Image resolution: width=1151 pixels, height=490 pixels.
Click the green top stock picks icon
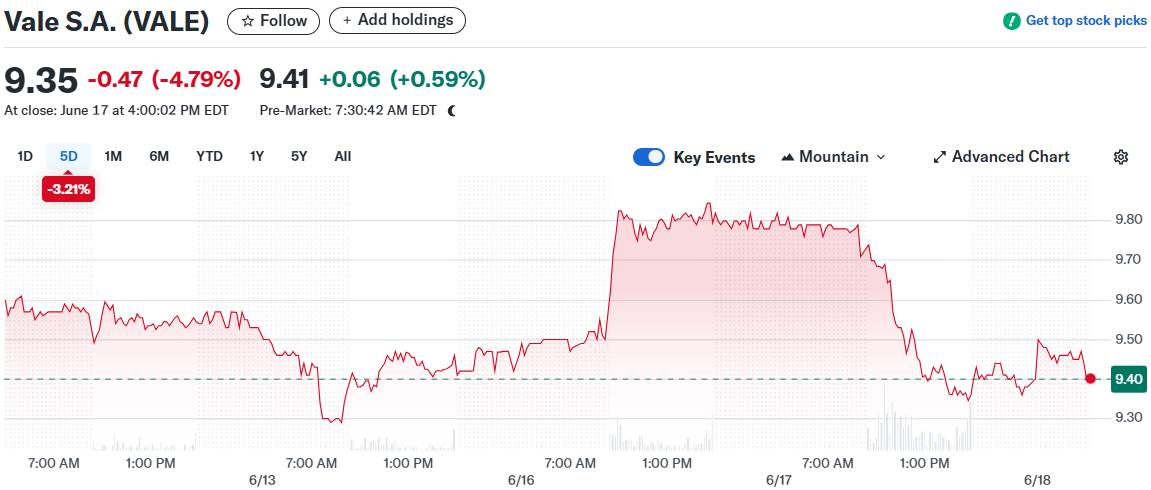click(1012, 21)
